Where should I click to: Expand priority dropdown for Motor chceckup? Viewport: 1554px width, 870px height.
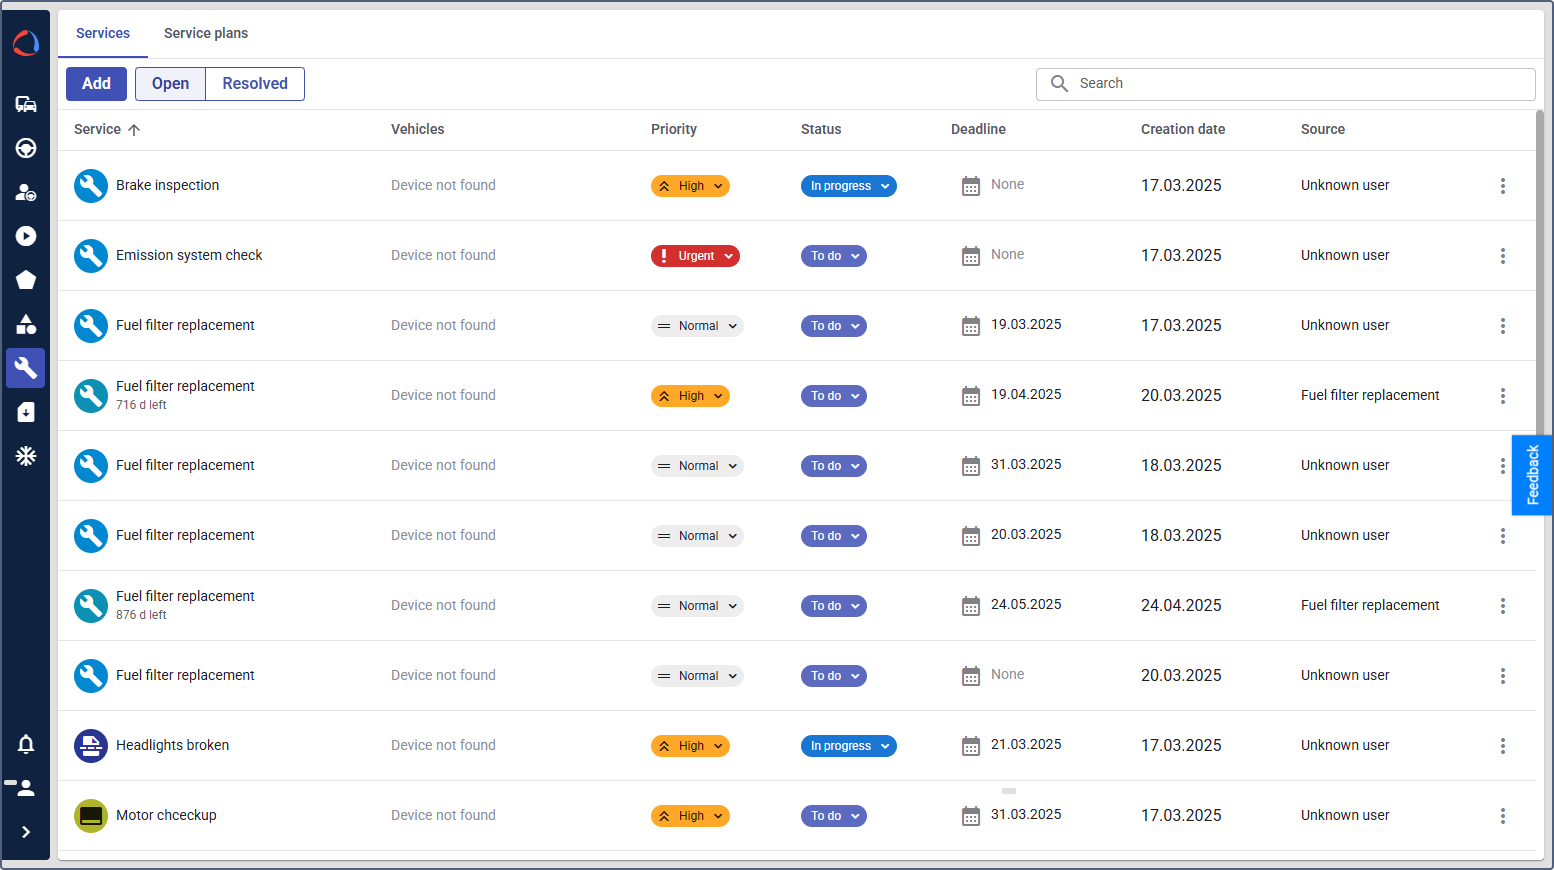point(690,816)
